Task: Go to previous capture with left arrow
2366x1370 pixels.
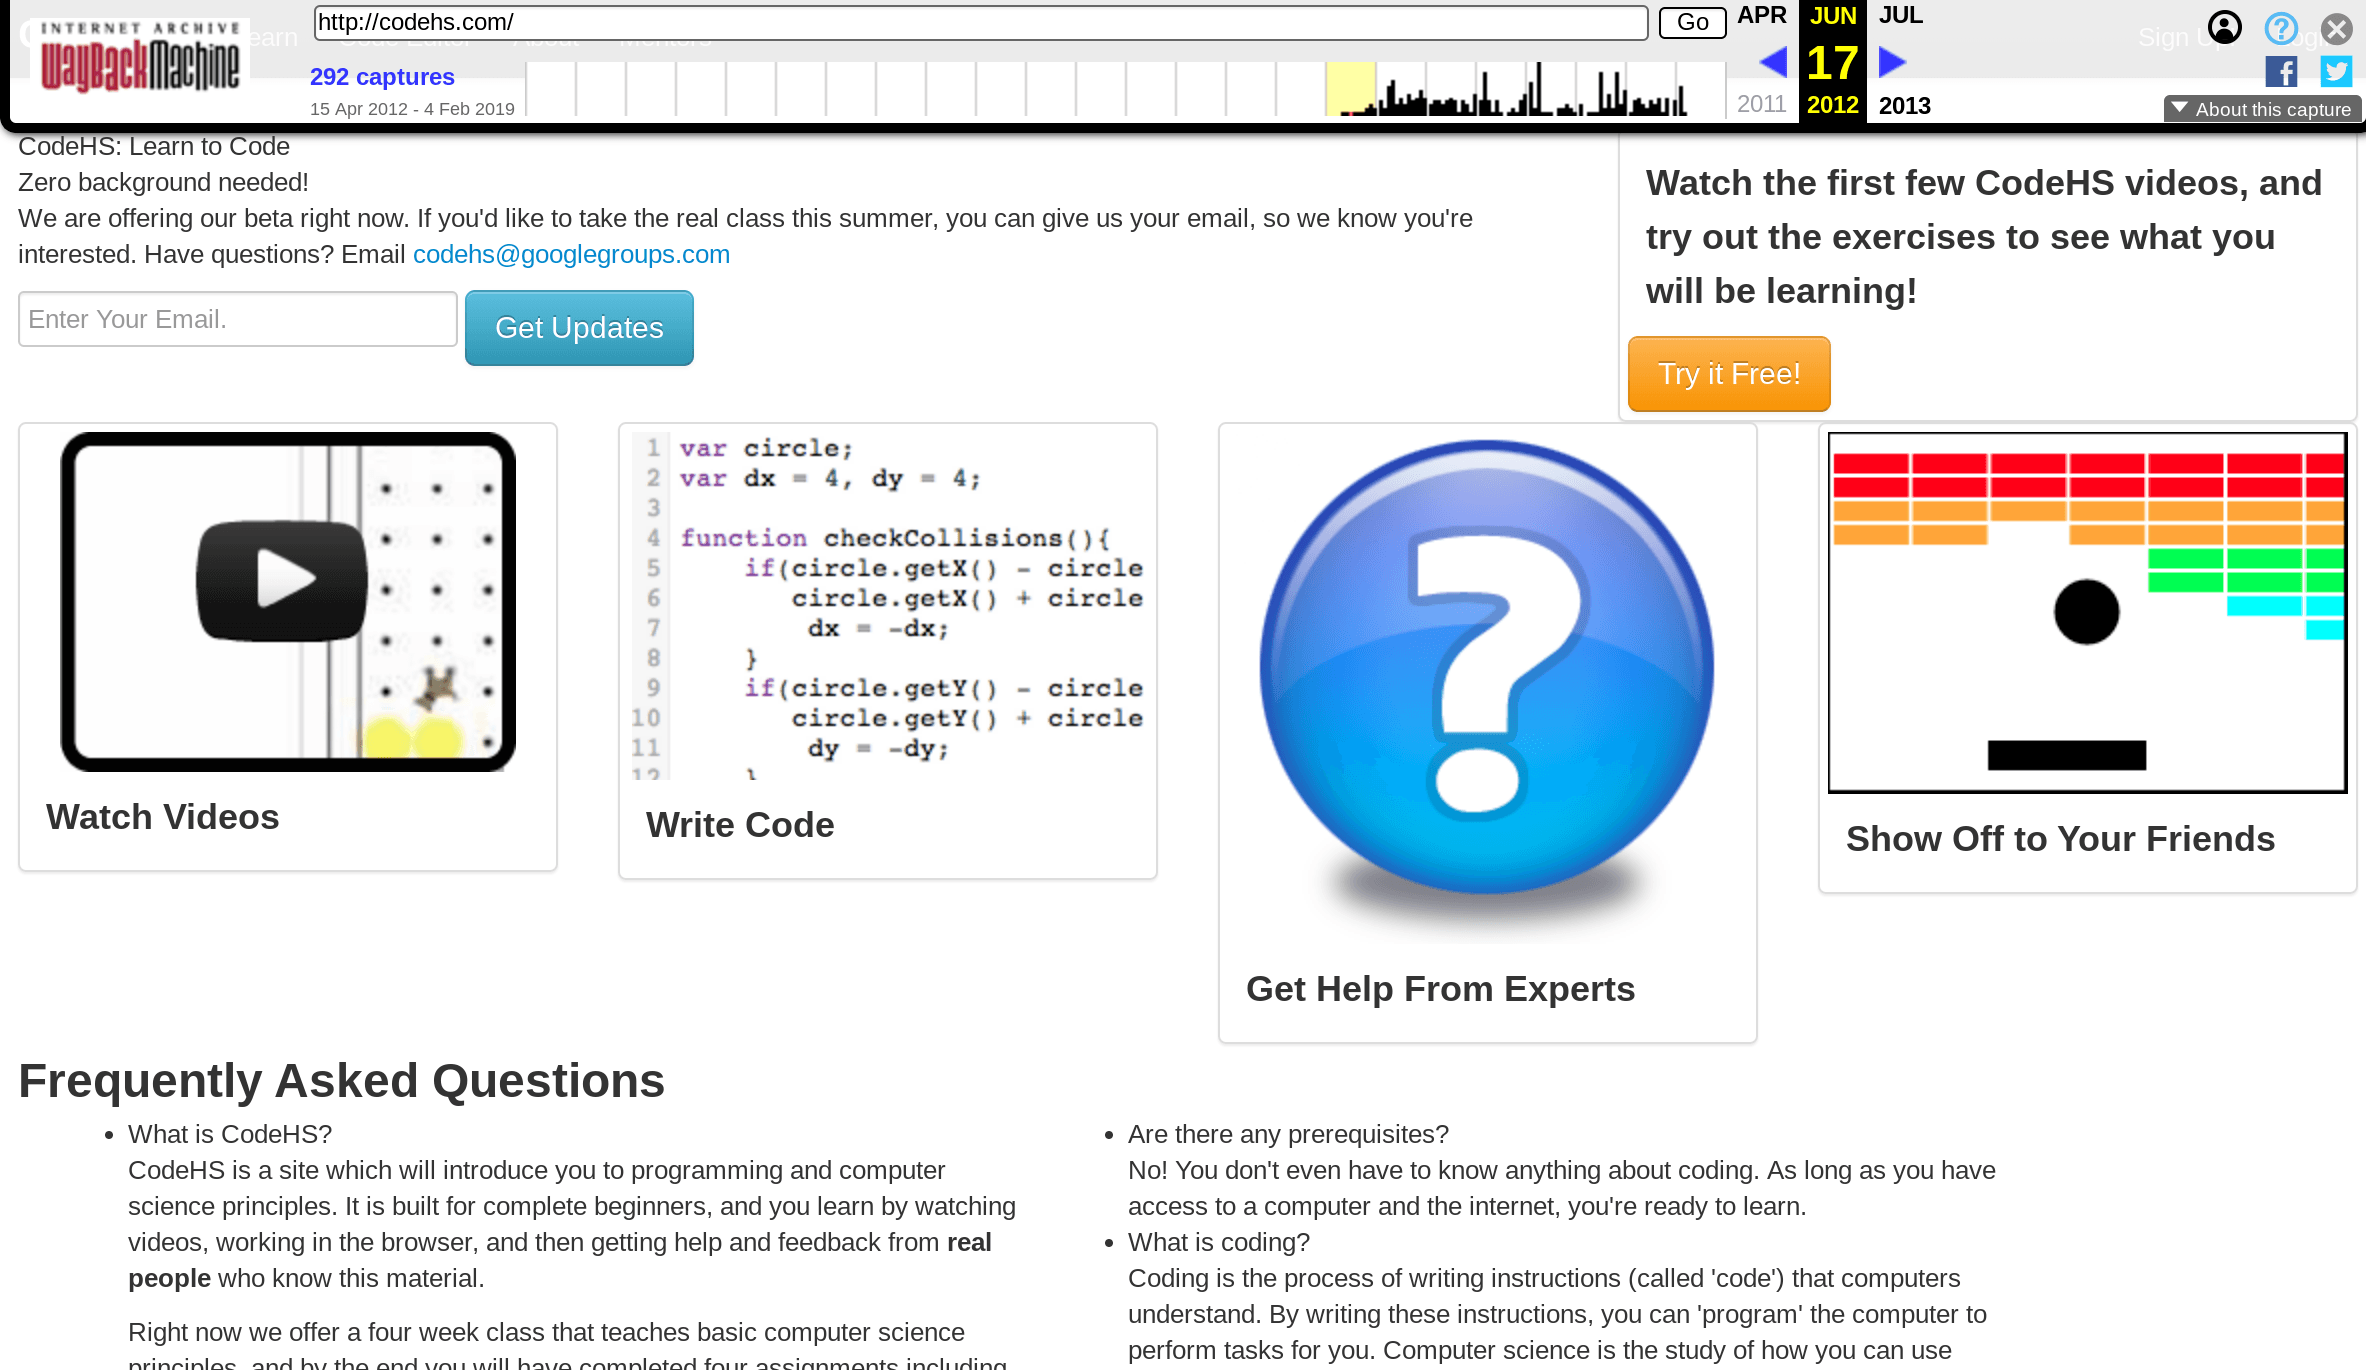Action: click(x=1773, y=62)
